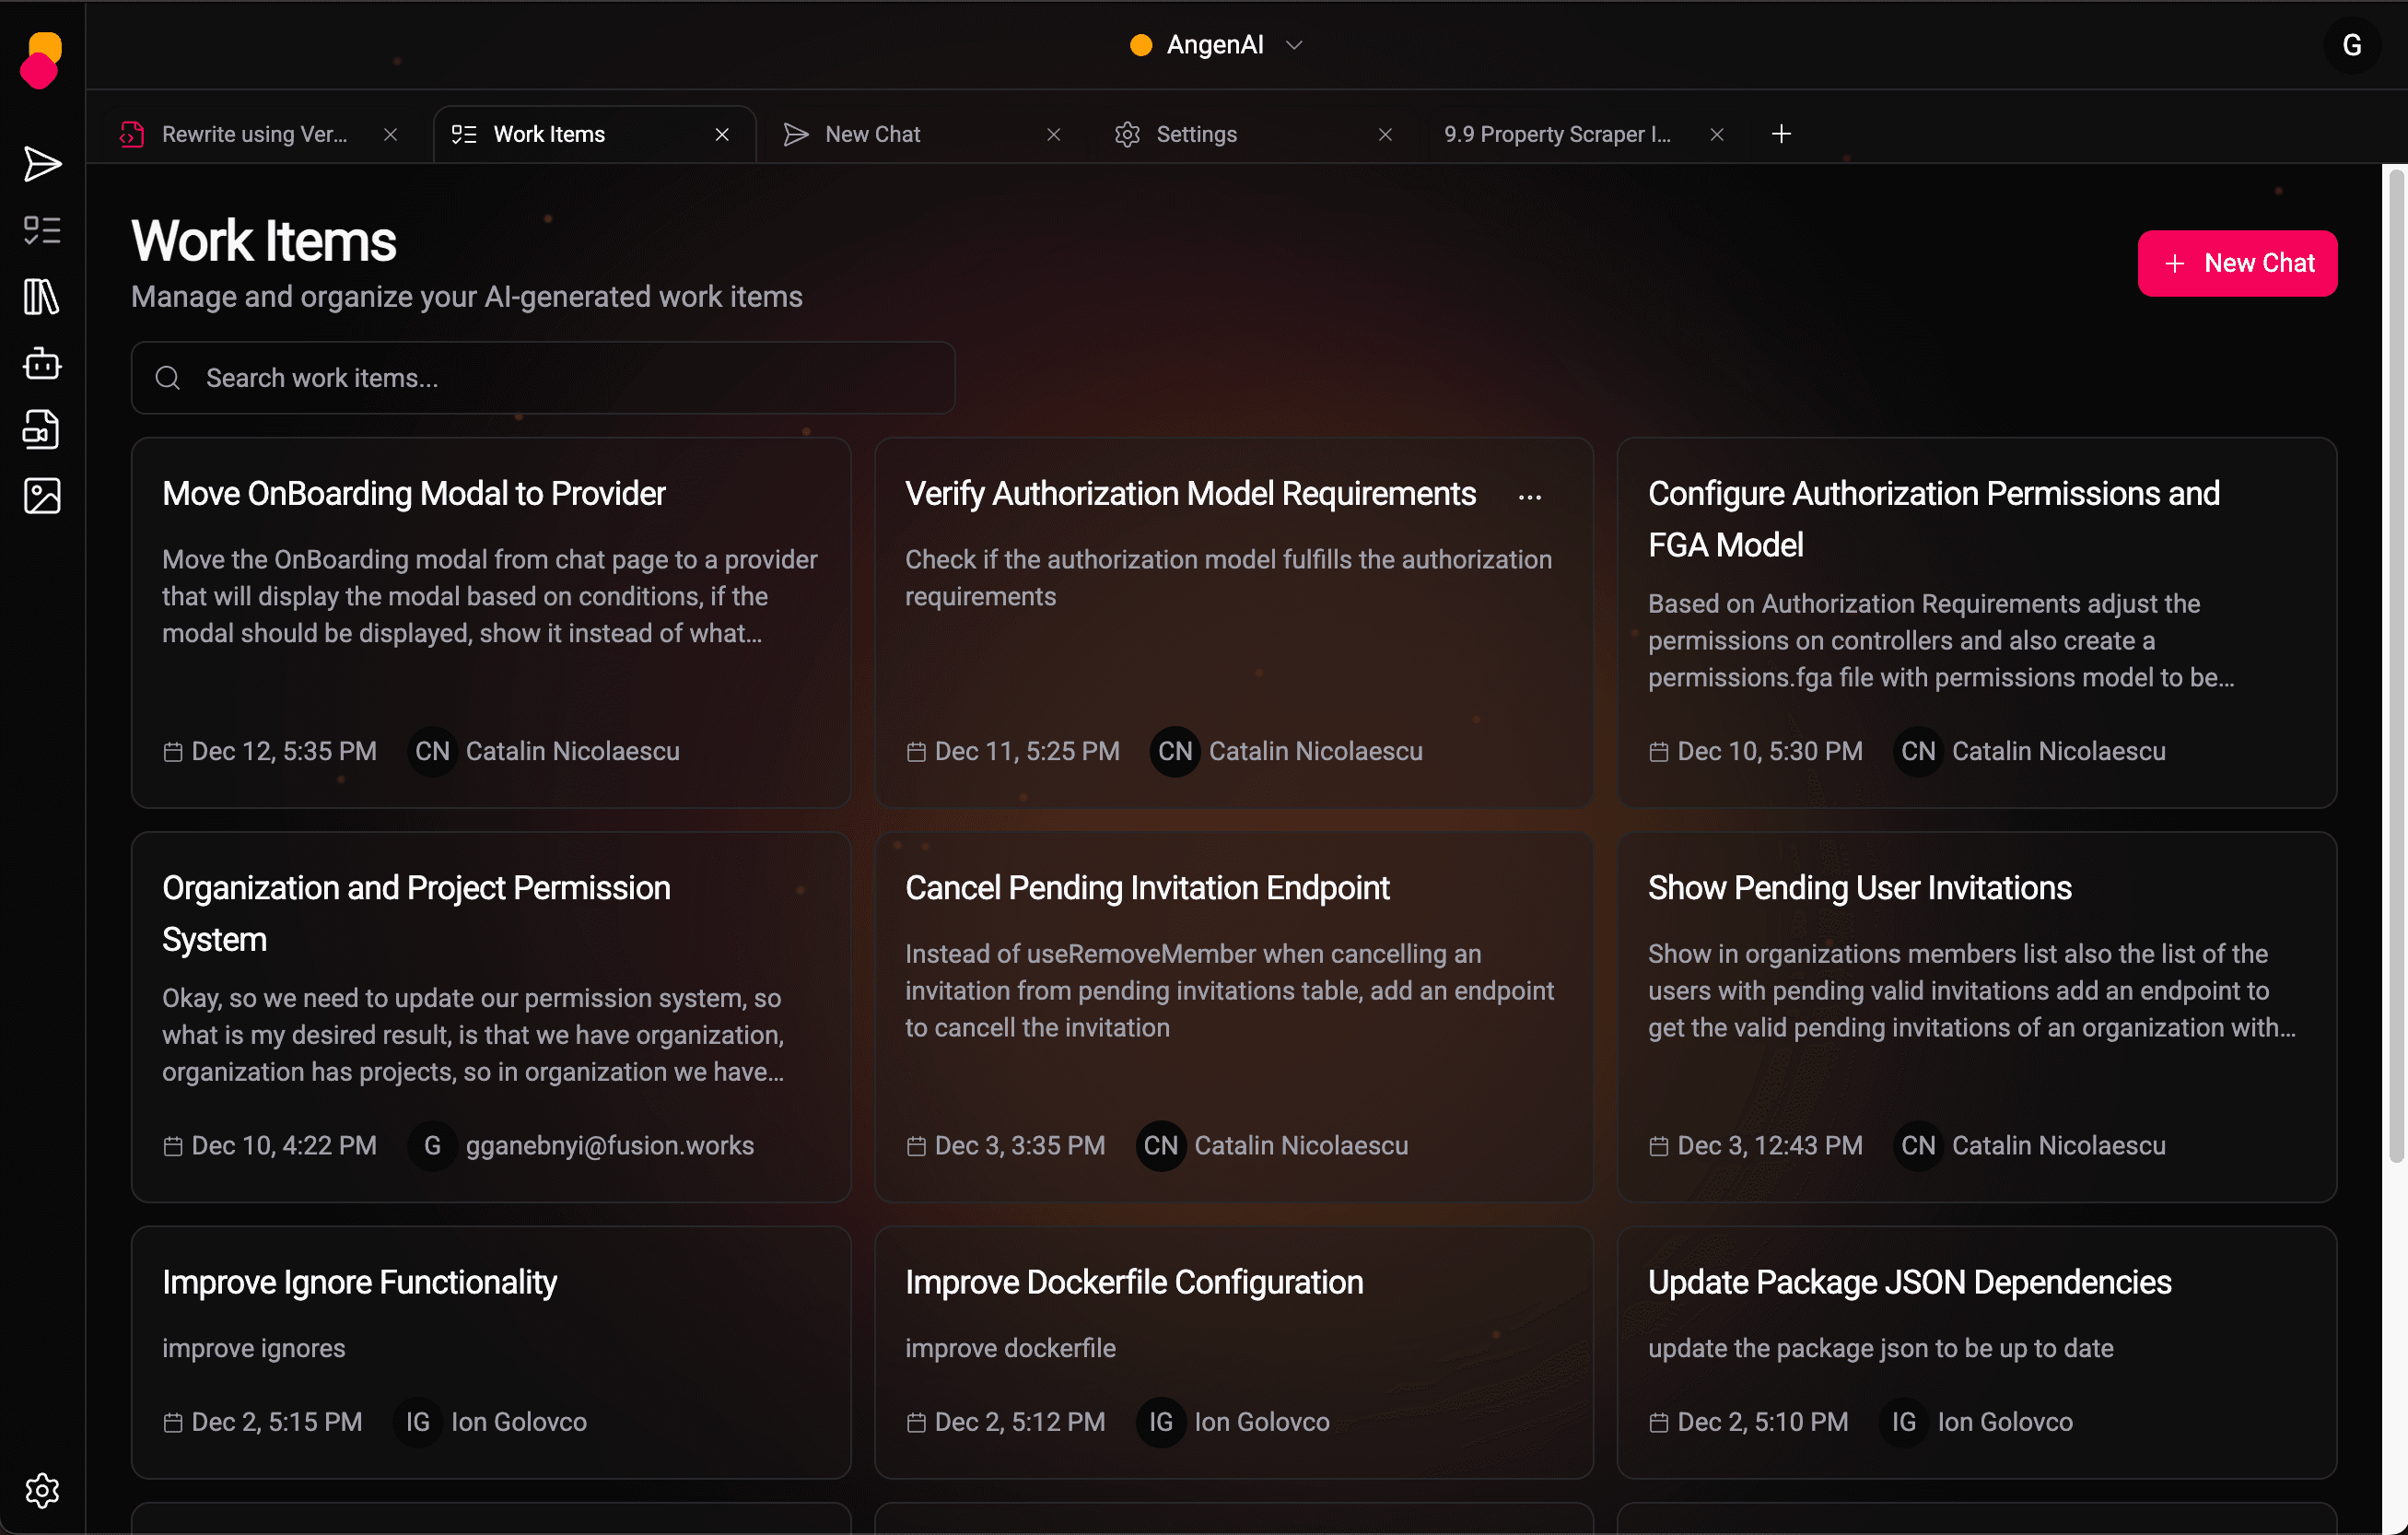Open the work items checklist sidebar icon

42,230
